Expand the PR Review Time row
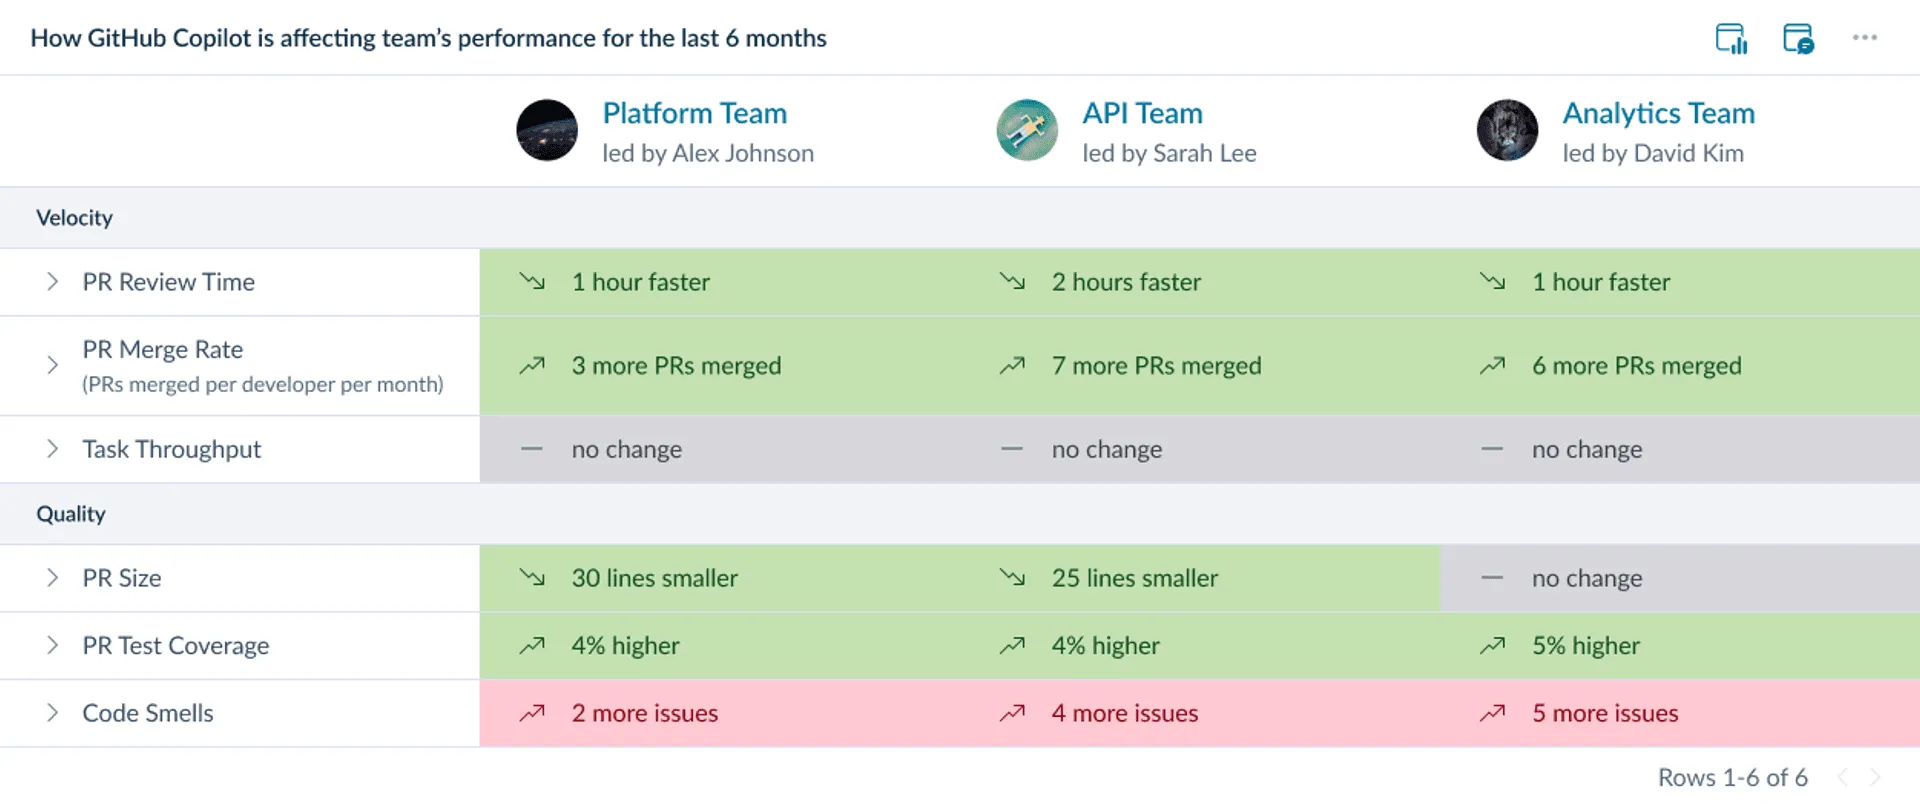 coord(52,282)
